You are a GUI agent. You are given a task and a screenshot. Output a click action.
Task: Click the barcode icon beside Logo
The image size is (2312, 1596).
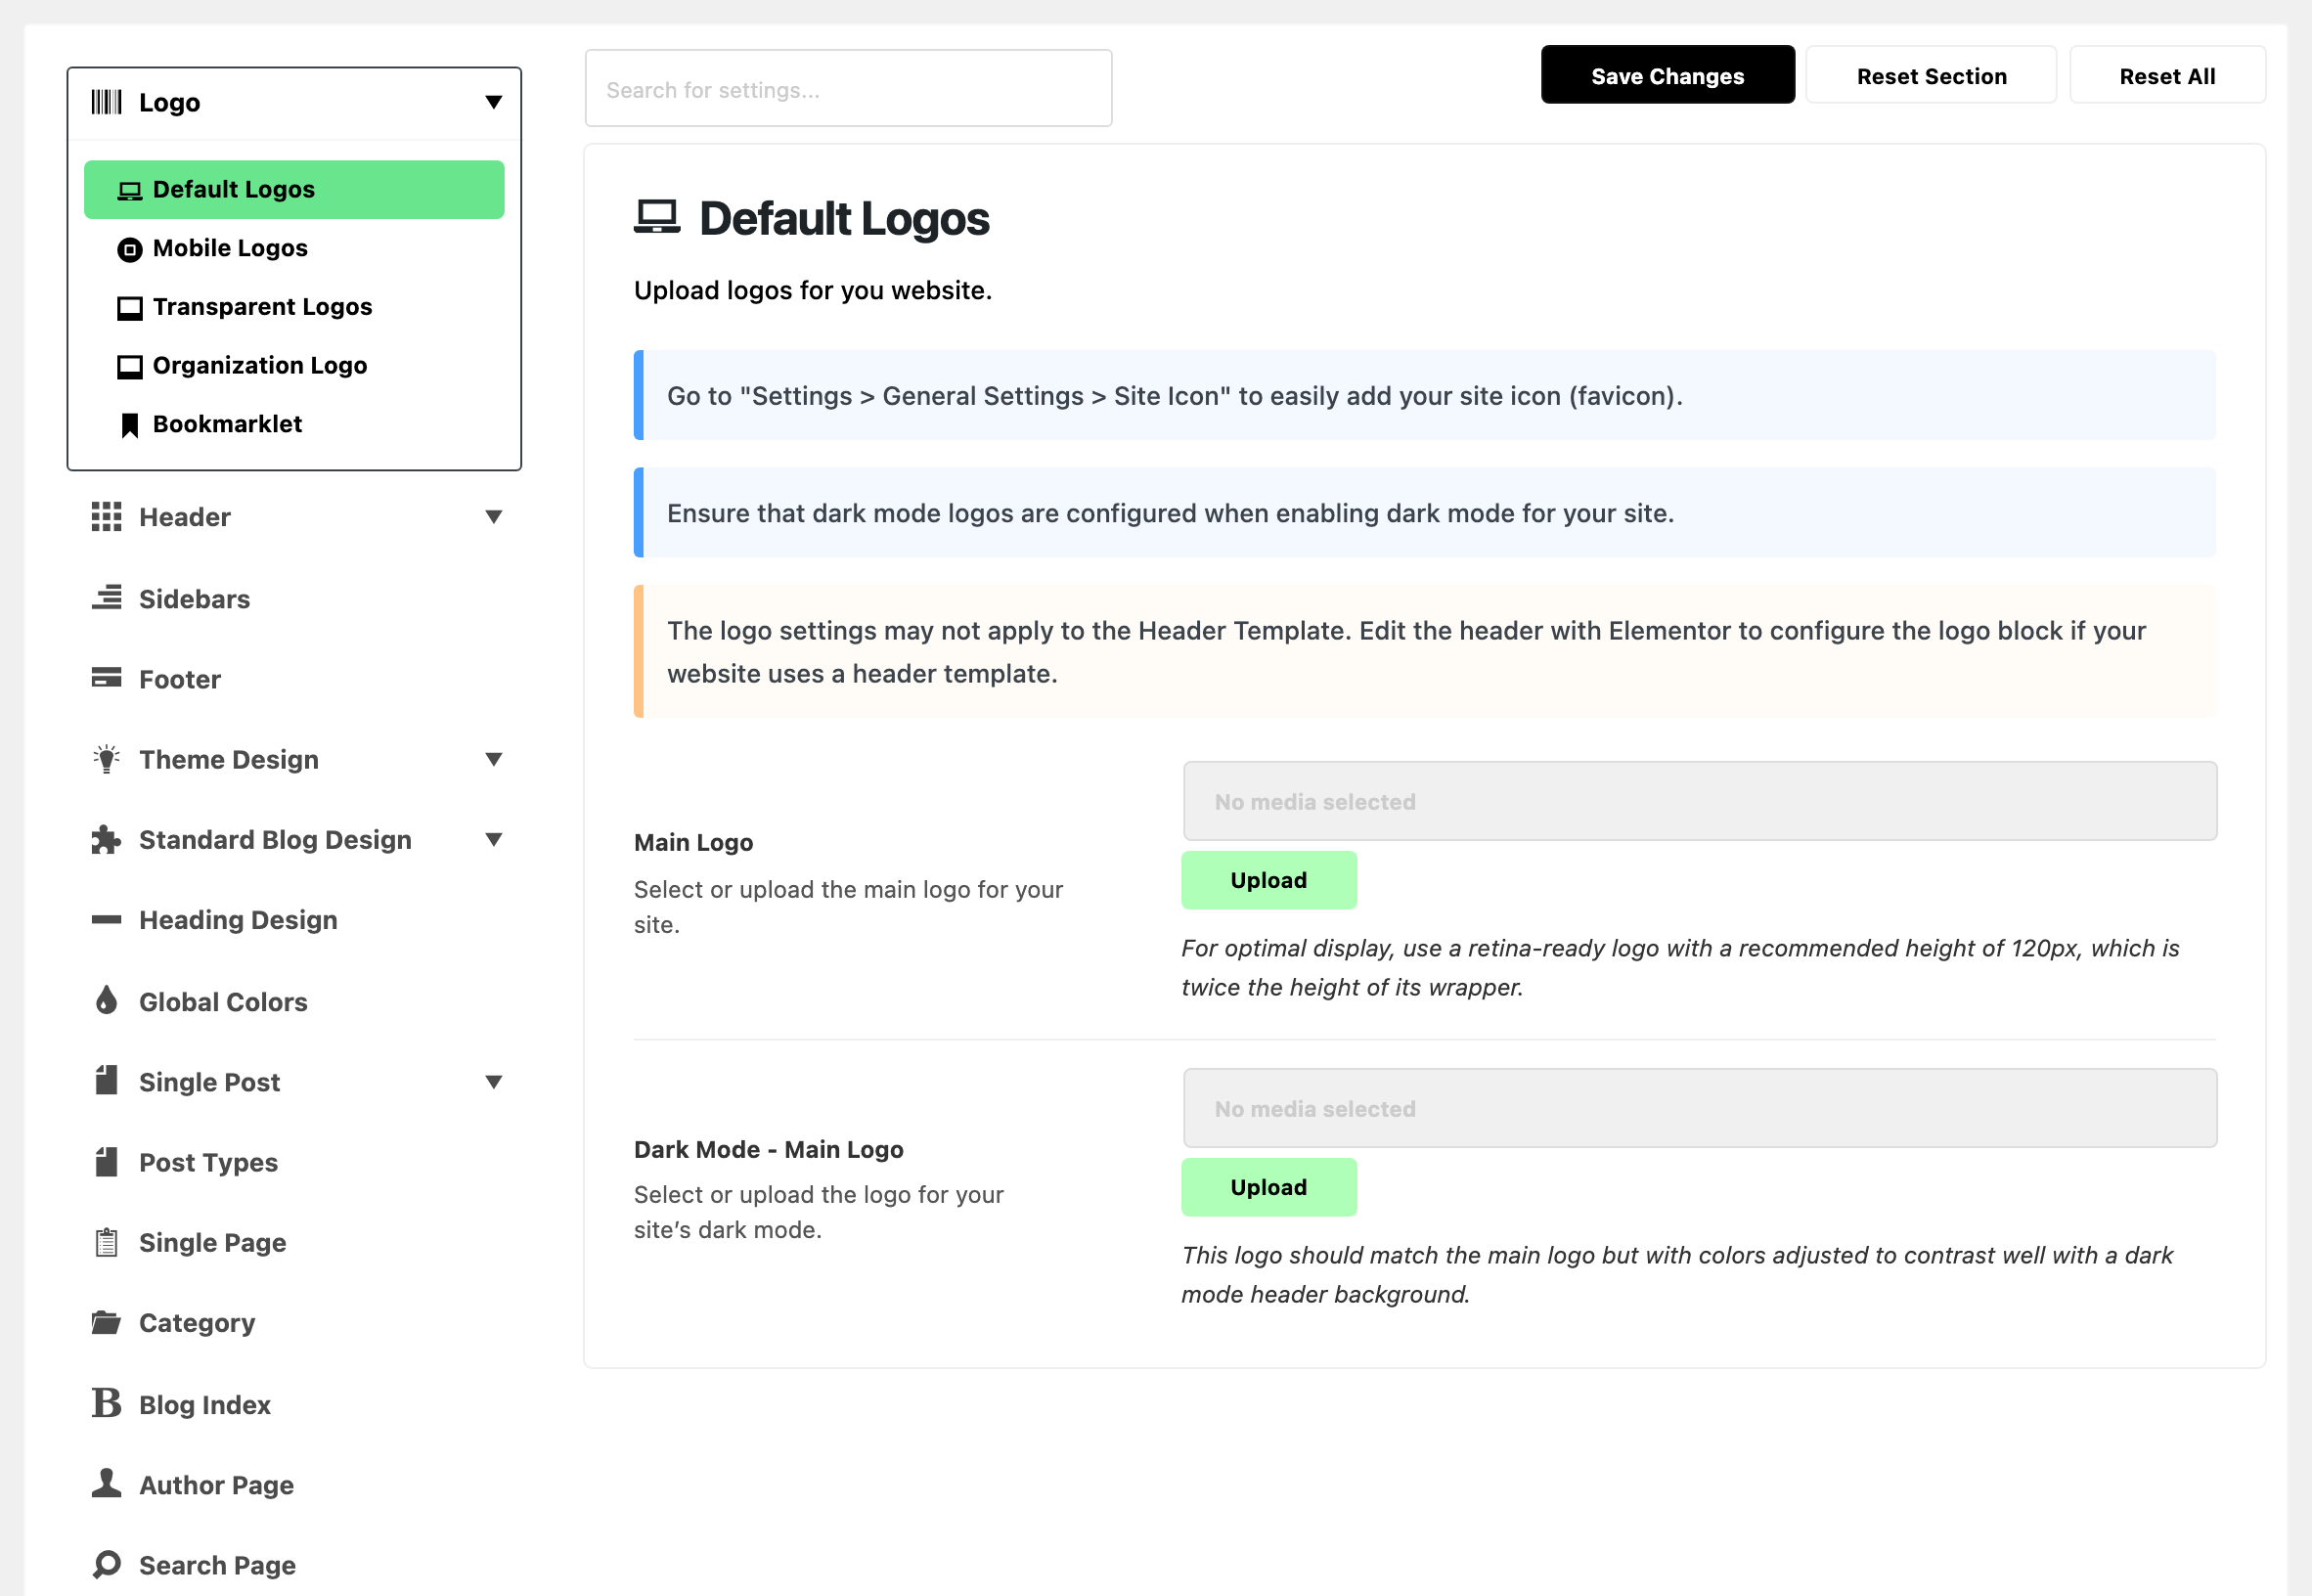point(106,102)
